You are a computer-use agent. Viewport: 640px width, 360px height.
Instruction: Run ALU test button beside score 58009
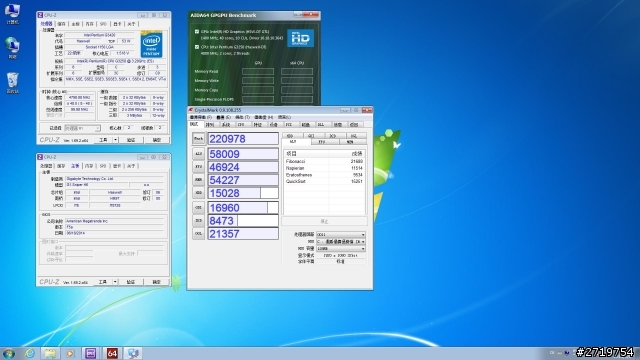(198, 154)
